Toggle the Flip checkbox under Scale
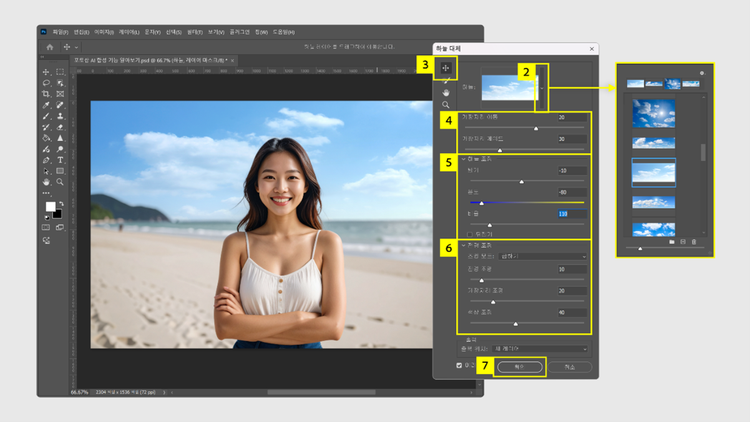 (470, 234)
